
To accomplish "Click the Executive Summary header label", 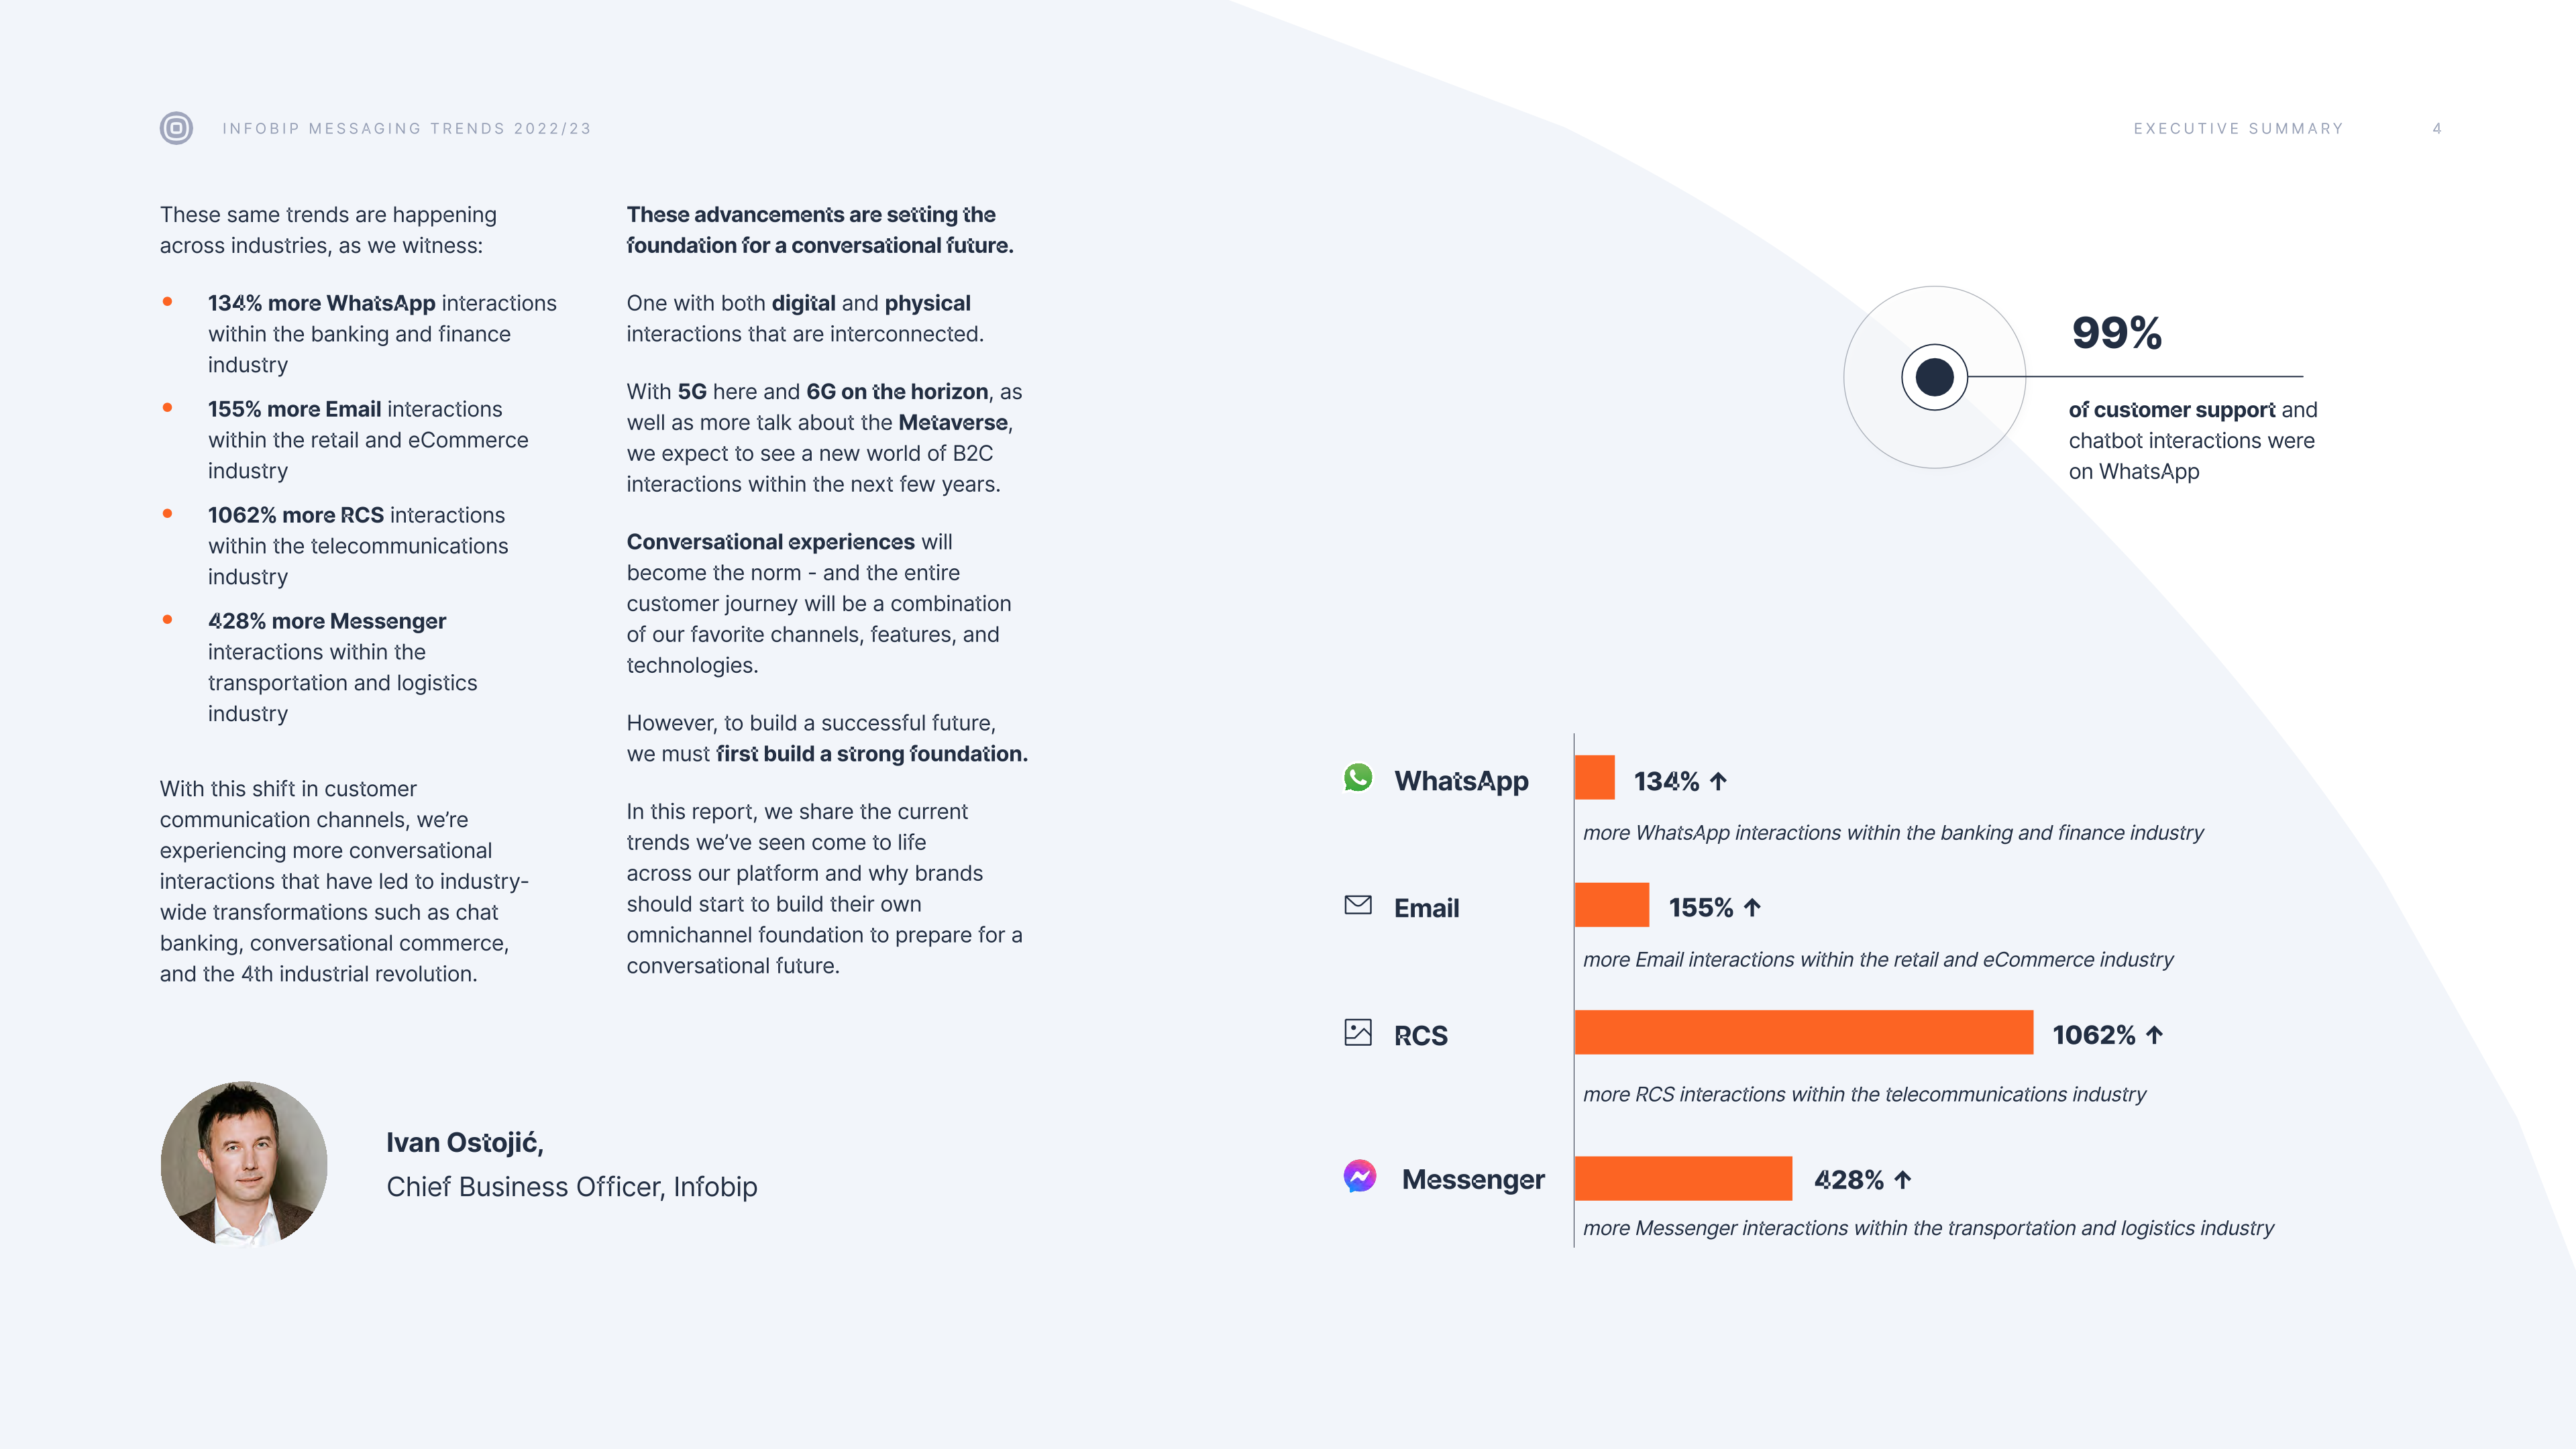I will pos(2238,129).
